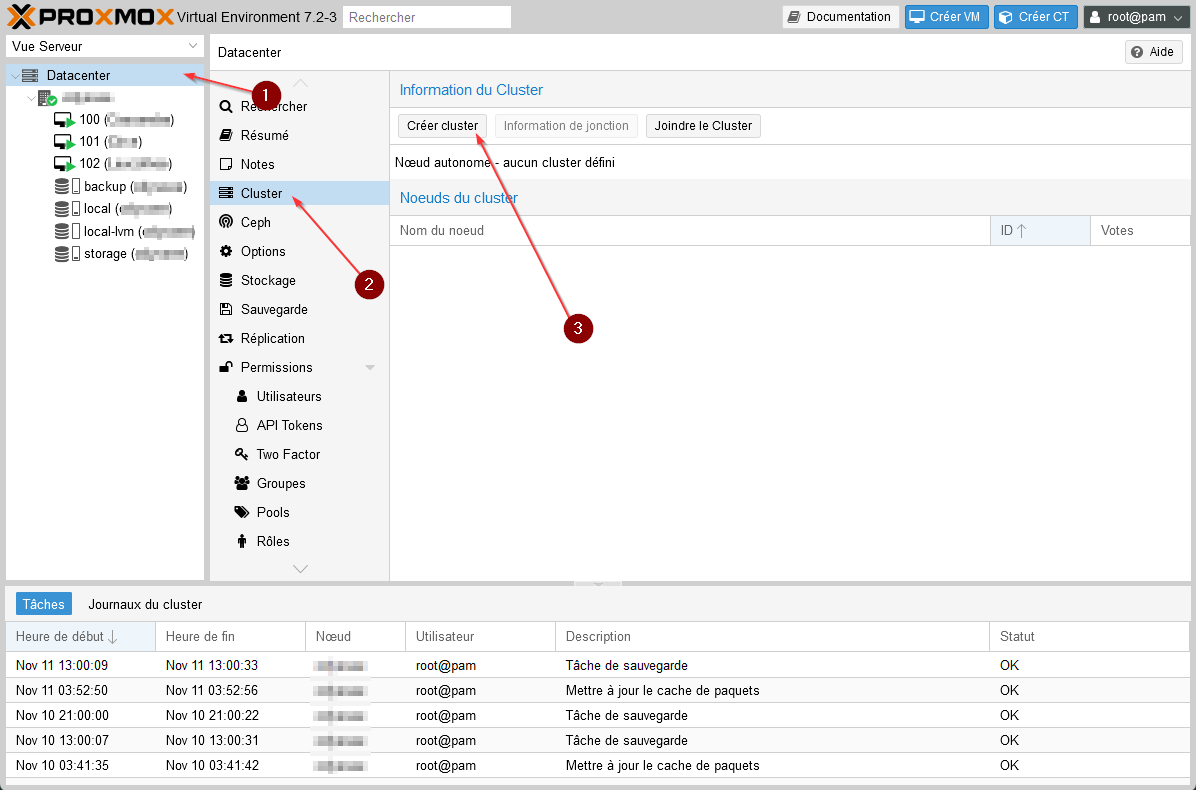This screenshot has width=1196, height=790.
Task: Click the Notes sticky note icon
Action: click(x=226, y=164)
